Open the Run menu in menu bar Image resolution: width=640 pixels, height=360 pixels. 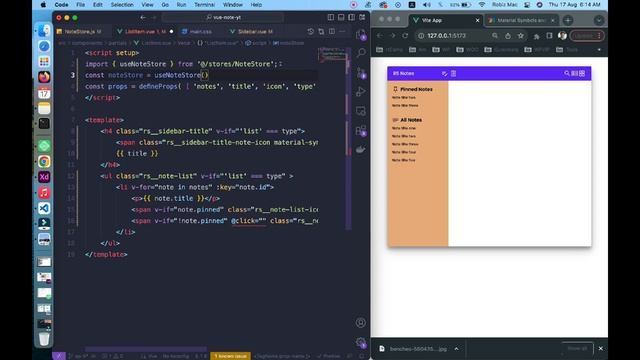pyautogui.click(x=181, y=5)
